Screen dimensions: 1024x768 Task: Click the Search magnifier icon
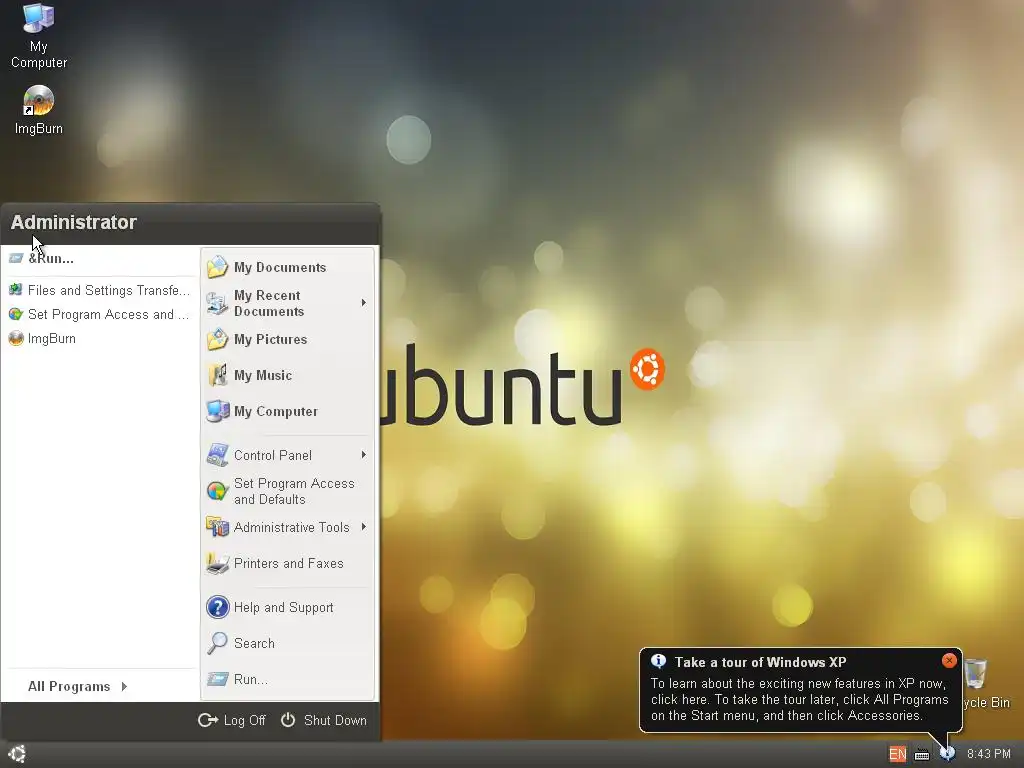[217, 643]
